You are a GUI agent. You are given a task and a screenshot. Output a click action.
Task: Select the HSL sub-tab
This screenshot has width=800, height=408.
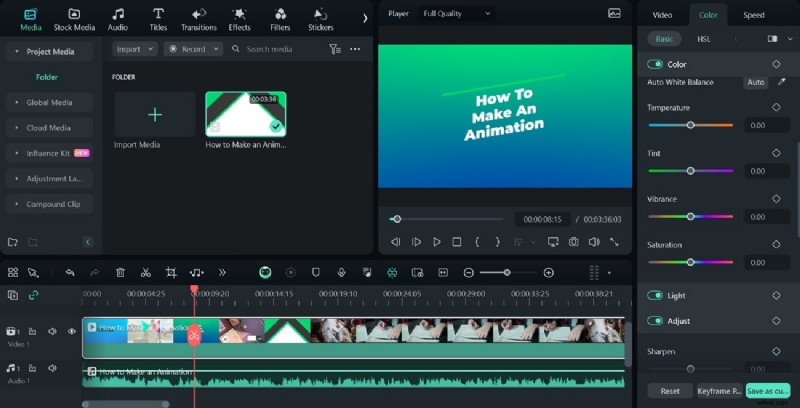tap(703, 39)
